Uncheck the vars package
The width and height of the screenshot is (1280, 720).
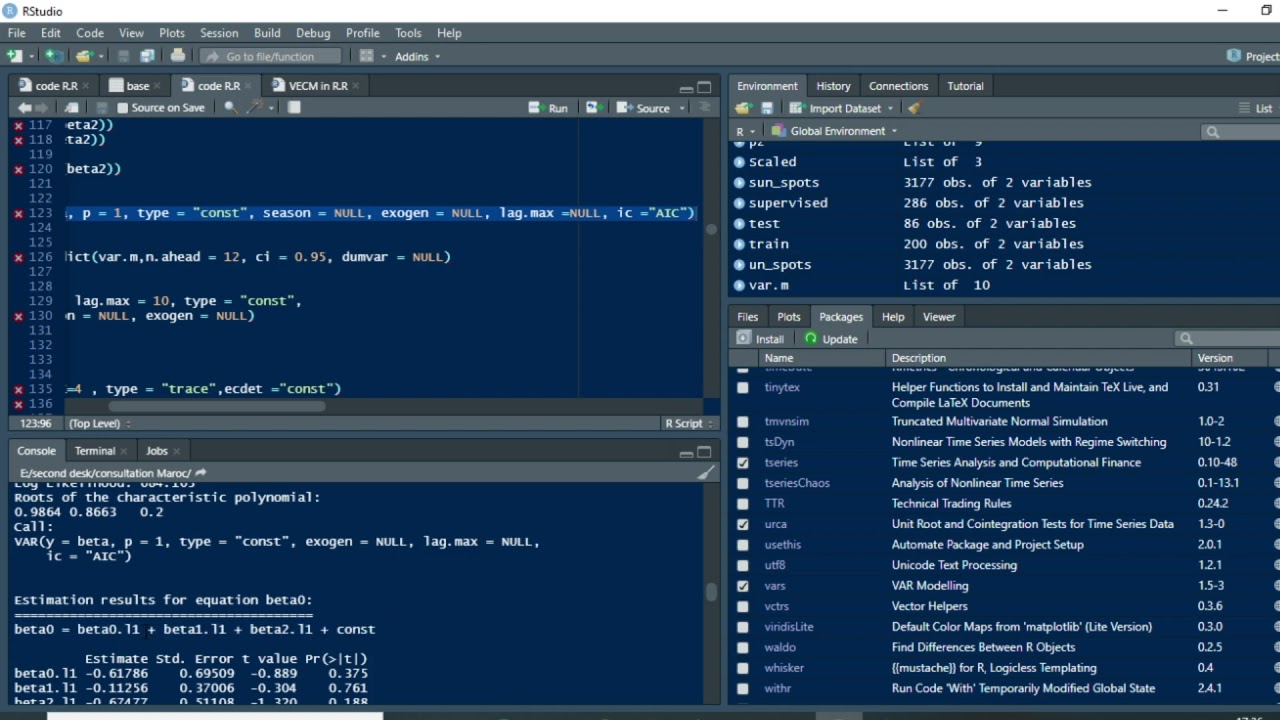pos(743,586)
